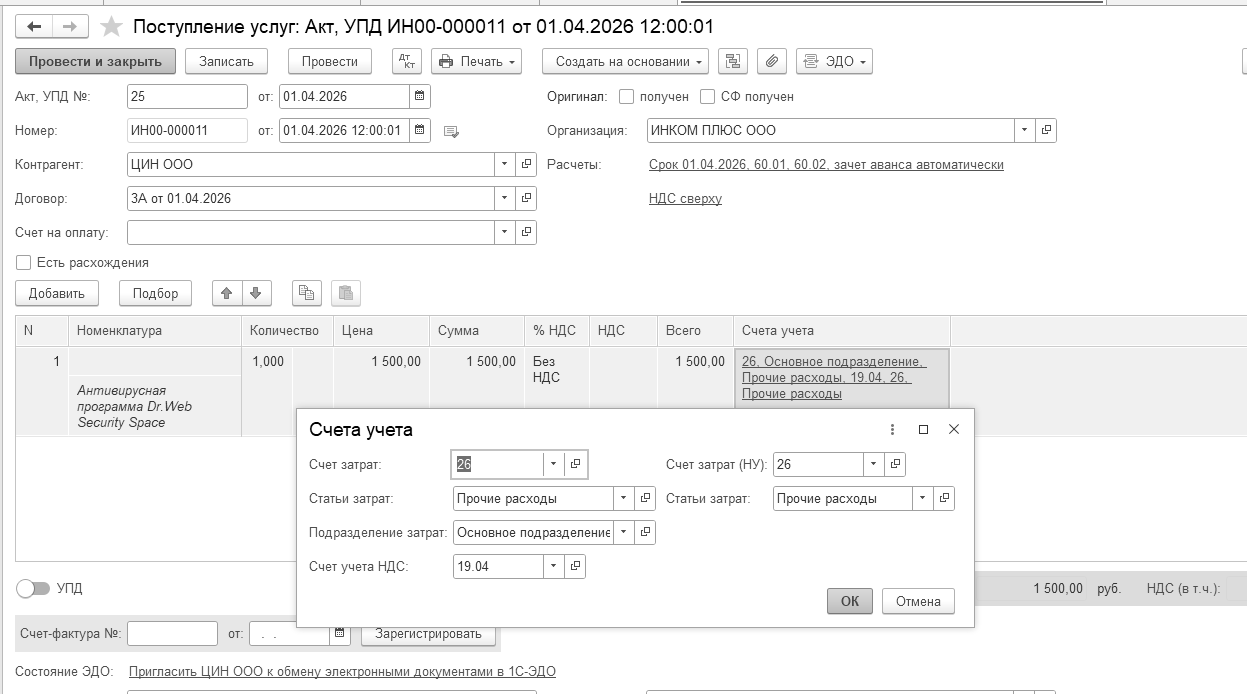Open Контрагент ЦИН ООО card icon
The height and width of the screenshot is (694, 1247).
pyautogui.click(x=526, y=164)
